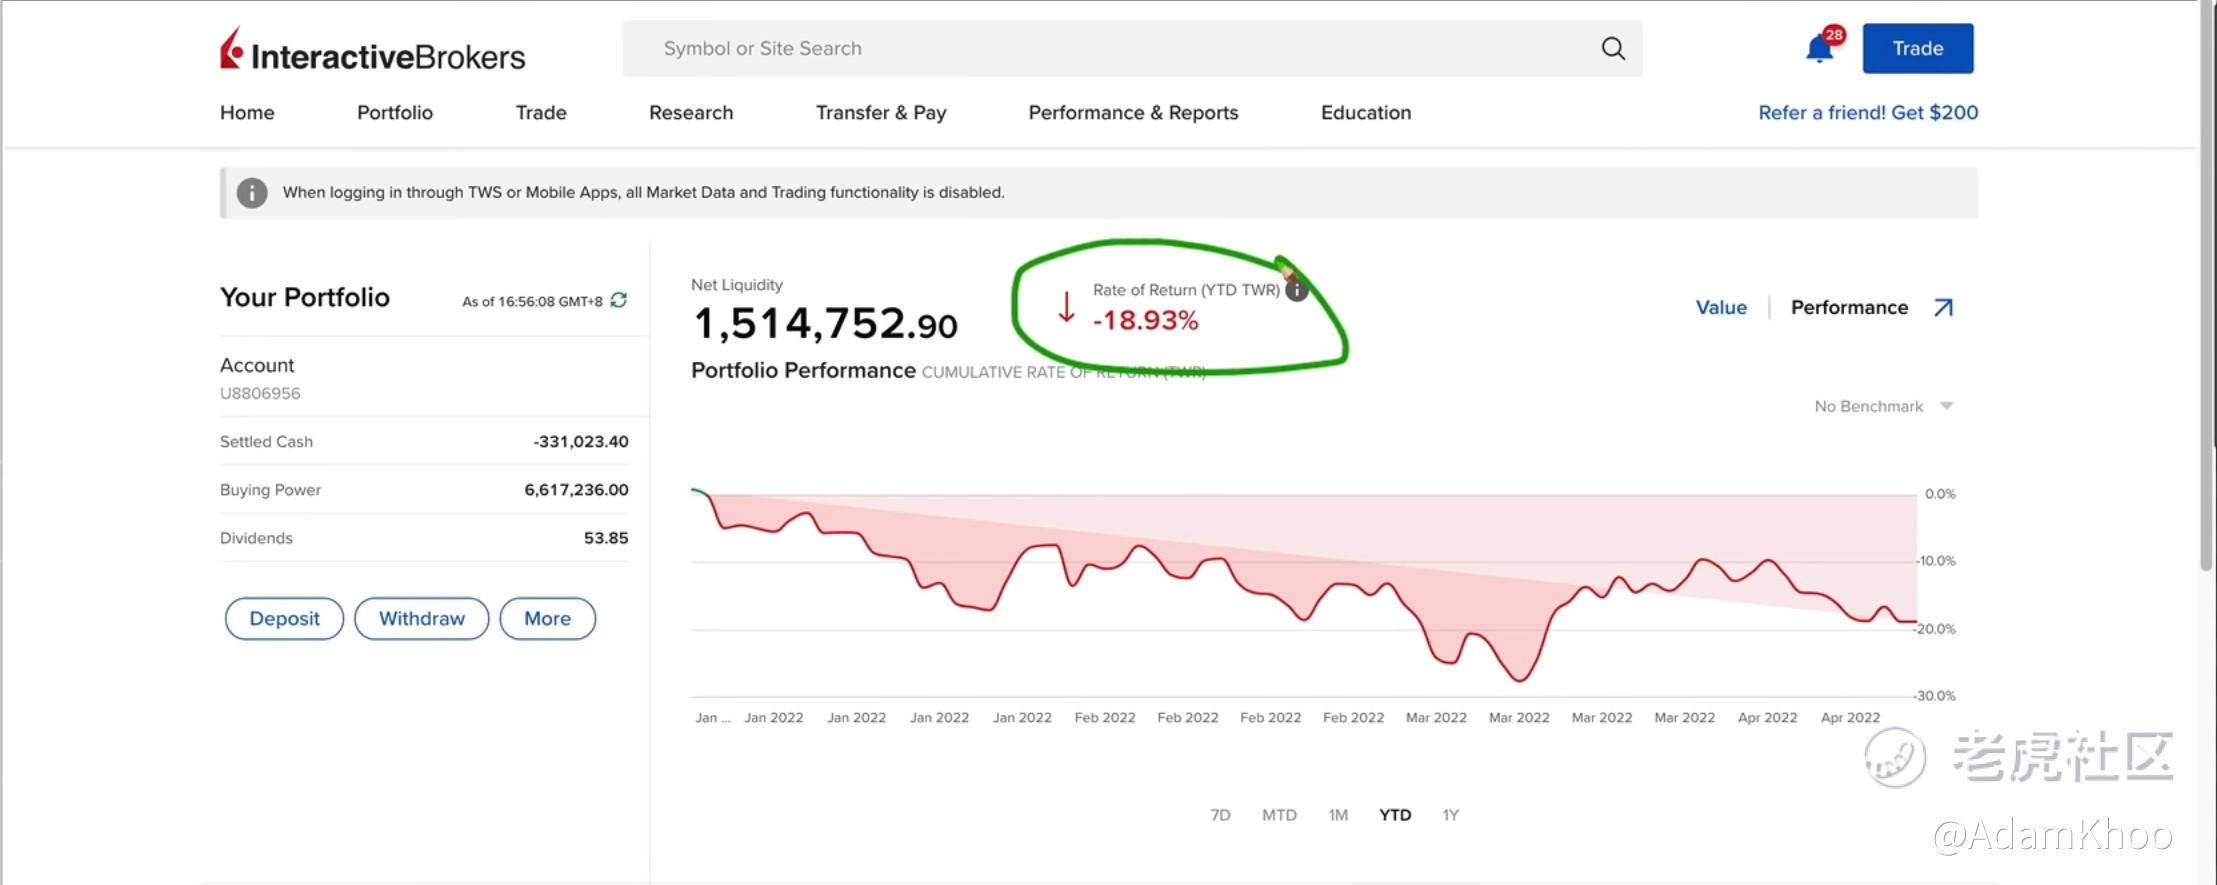
Task: Click the Dividends label
Action: coord(256,538)
